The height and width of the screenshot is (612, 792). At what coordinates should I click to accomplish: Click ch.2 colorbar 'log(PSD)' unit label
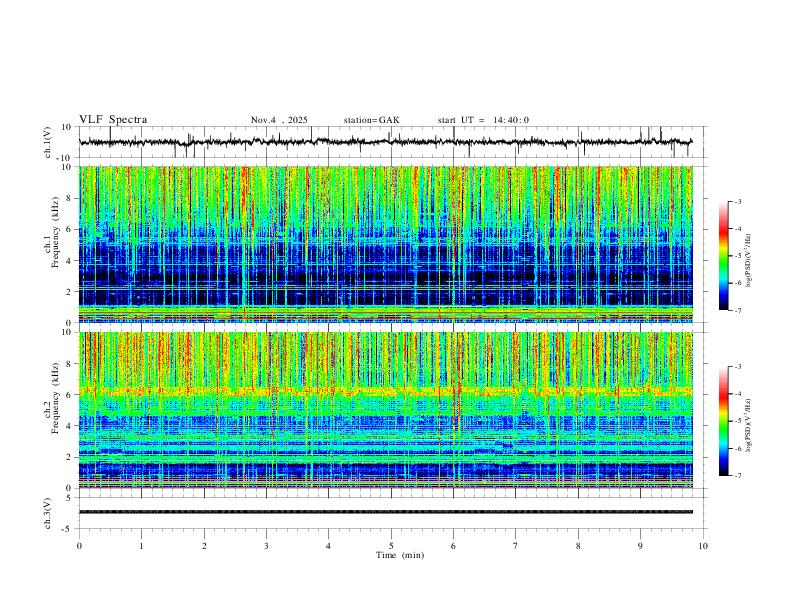coord(748,426)
